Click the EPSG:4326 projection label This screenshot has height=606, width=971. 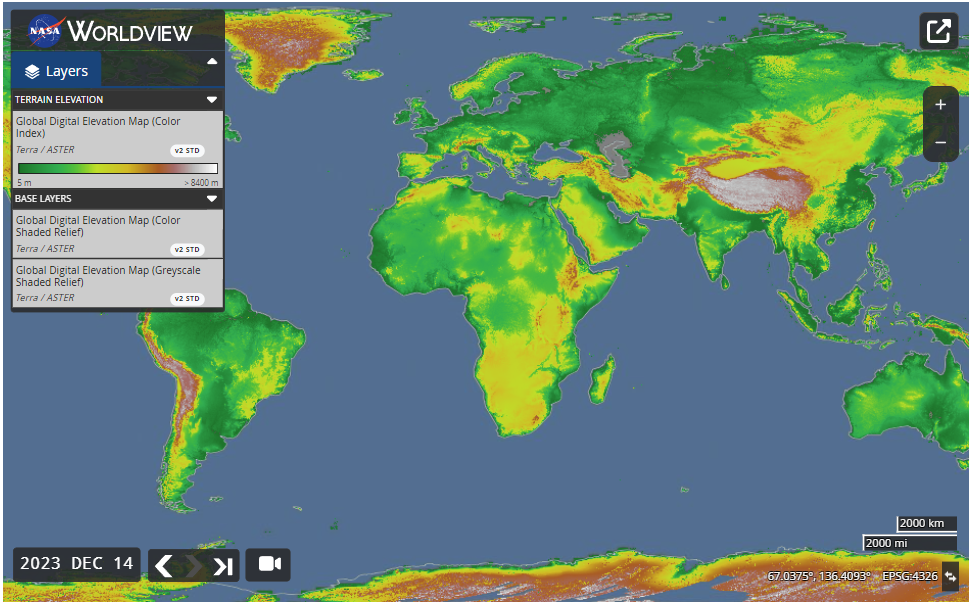(x=910, y=576)
